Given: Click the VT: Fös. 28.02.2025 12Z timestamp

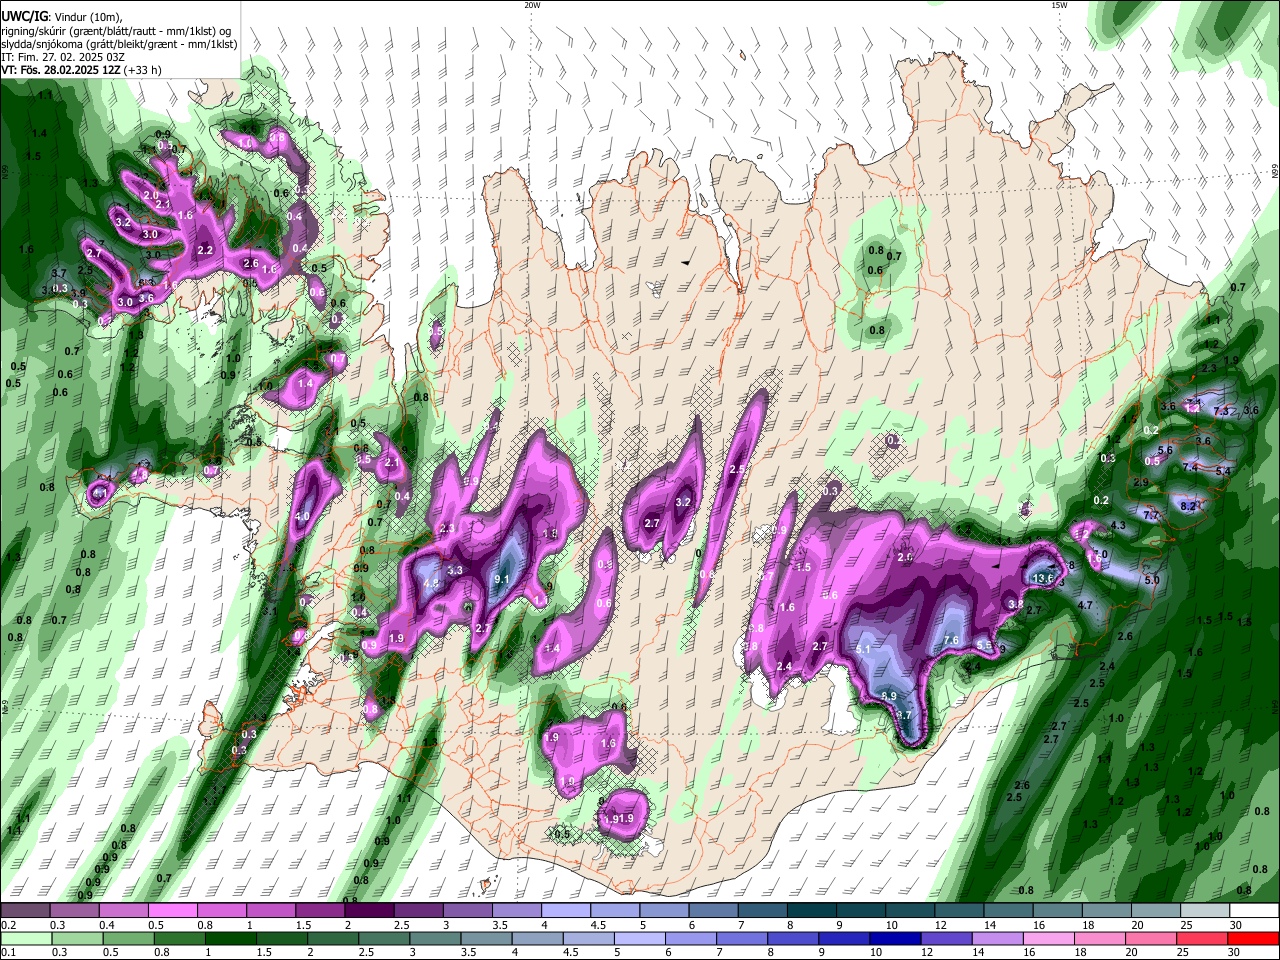Looking at the screenshot, I should pos(61,70).
